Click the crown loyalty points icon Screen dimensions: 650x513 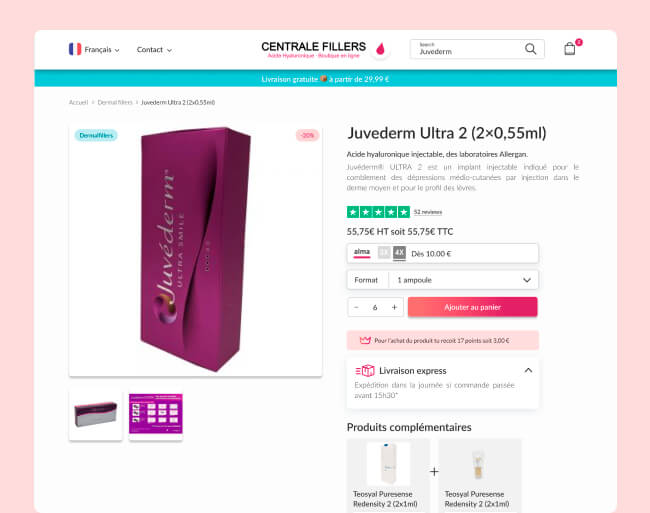pyautogui.click(x=365, y=340)
